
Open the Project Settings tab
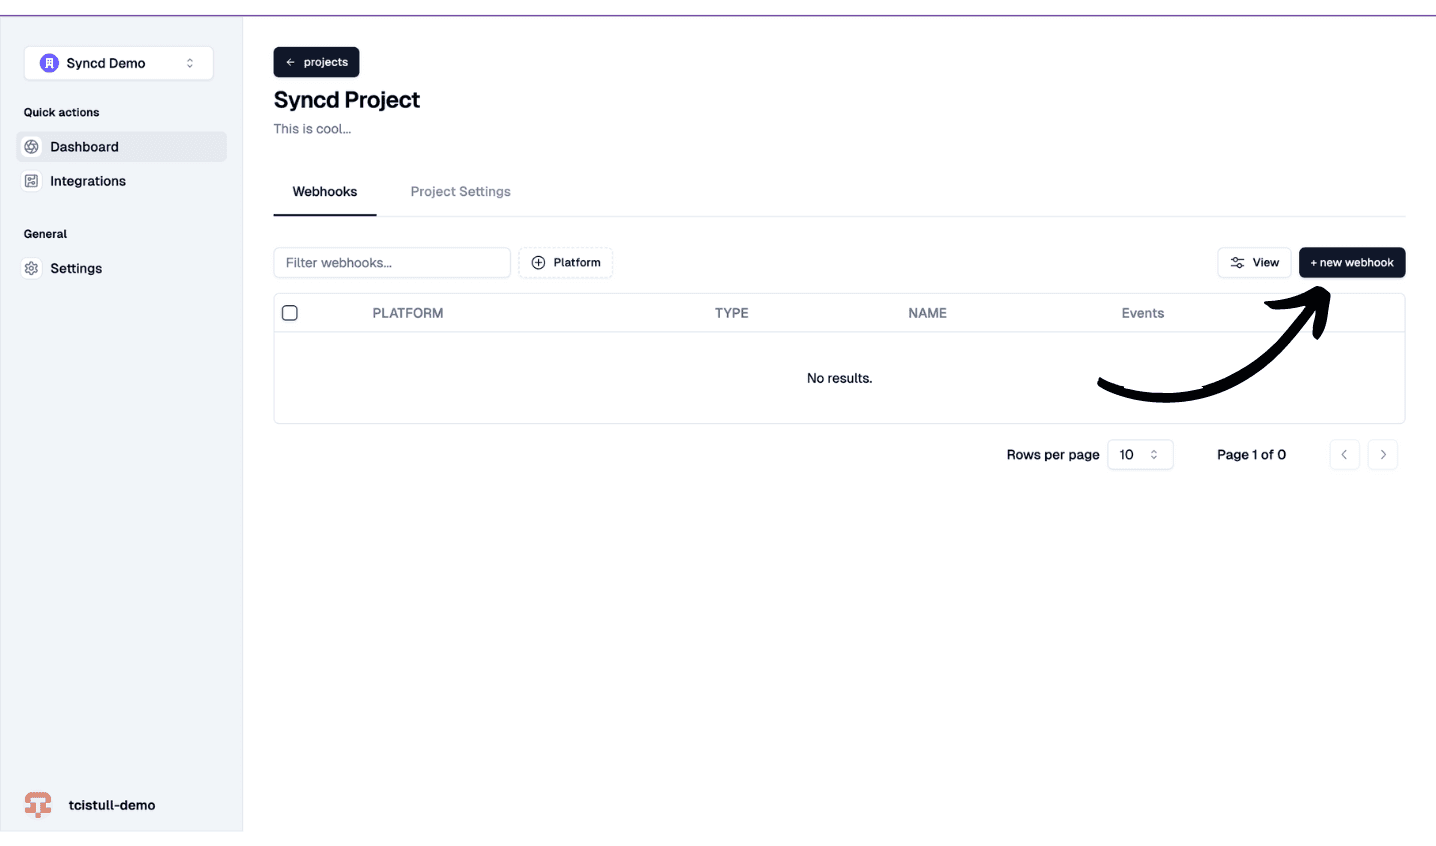pos(460,192)
